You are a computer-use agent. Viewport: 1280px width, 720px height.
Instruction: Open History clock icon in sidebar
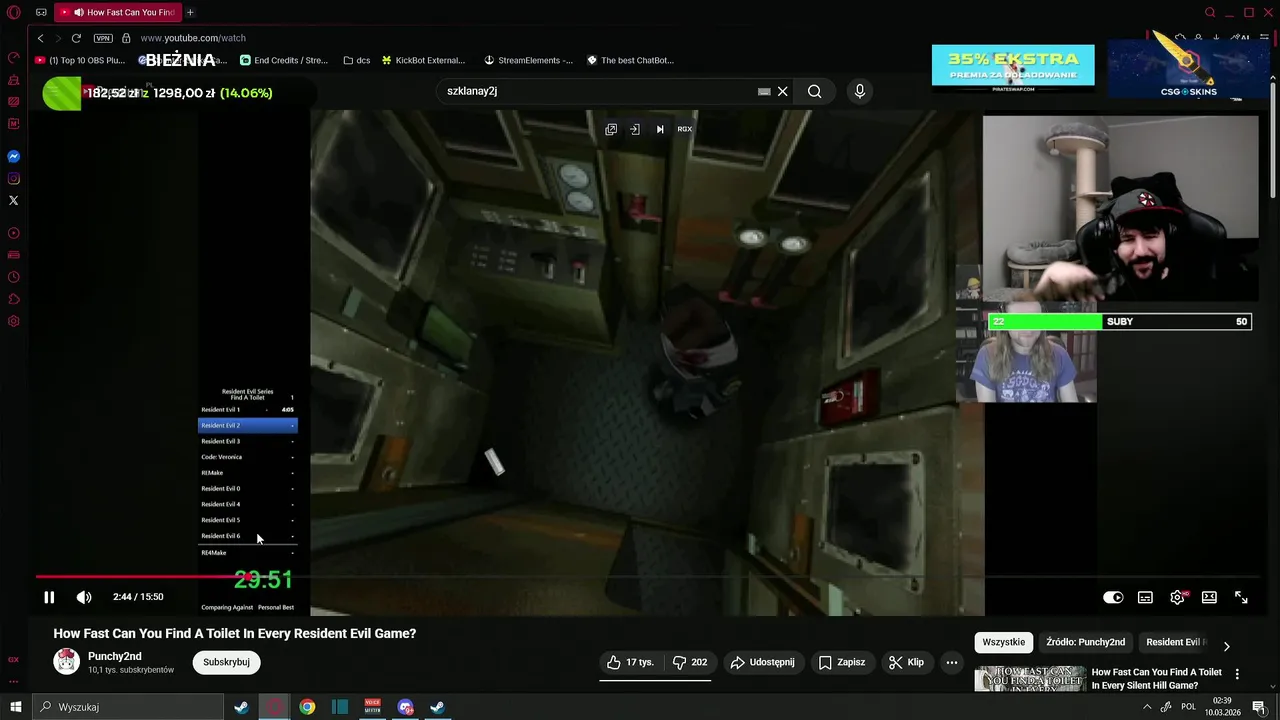pos(14,277)
